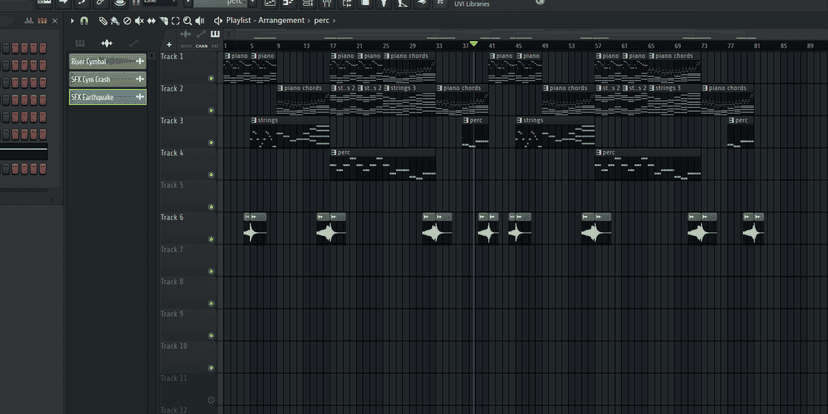Select SFX Earthquake in the picker

point(100,97)
